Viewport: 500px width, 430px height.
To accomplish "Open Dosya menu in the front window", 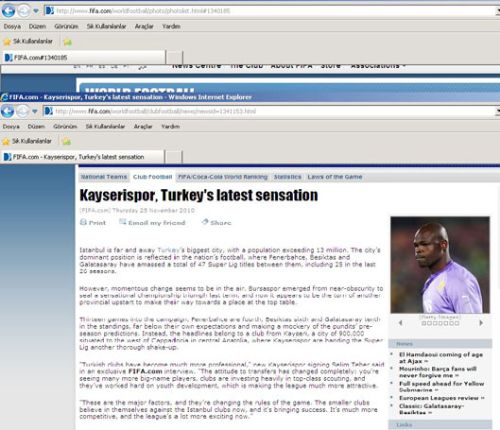I will click(11, 126).
